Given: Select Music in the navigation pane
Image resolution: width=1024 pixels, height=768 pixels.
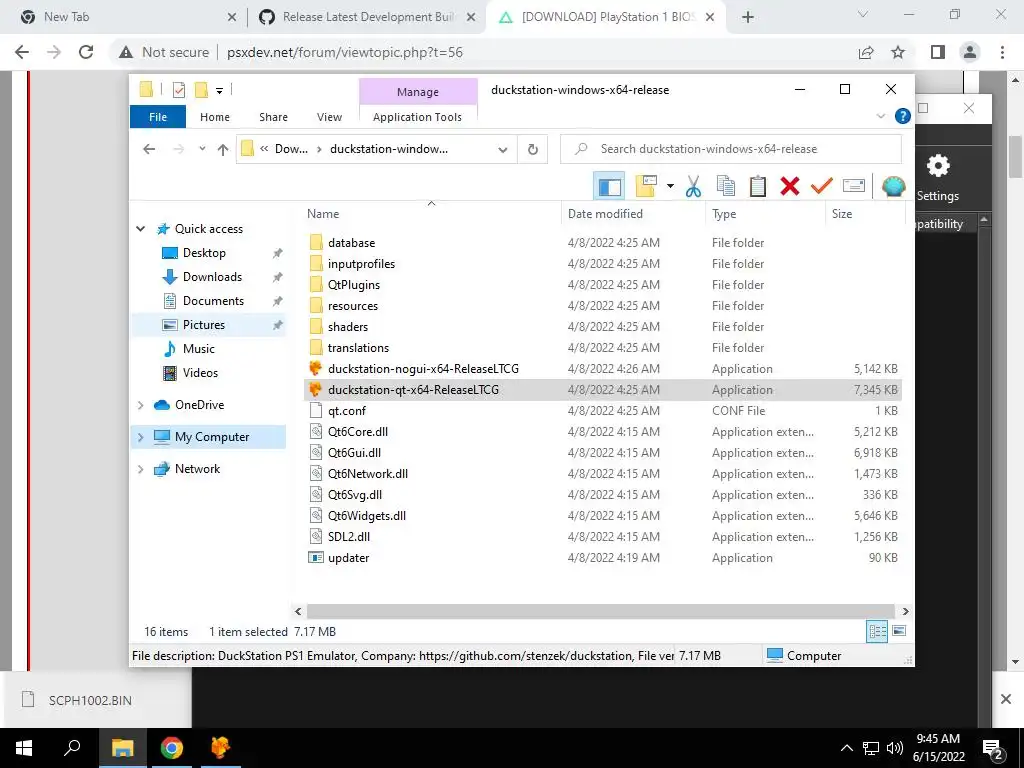Looking at the screenshot, I should click(199, 349).
